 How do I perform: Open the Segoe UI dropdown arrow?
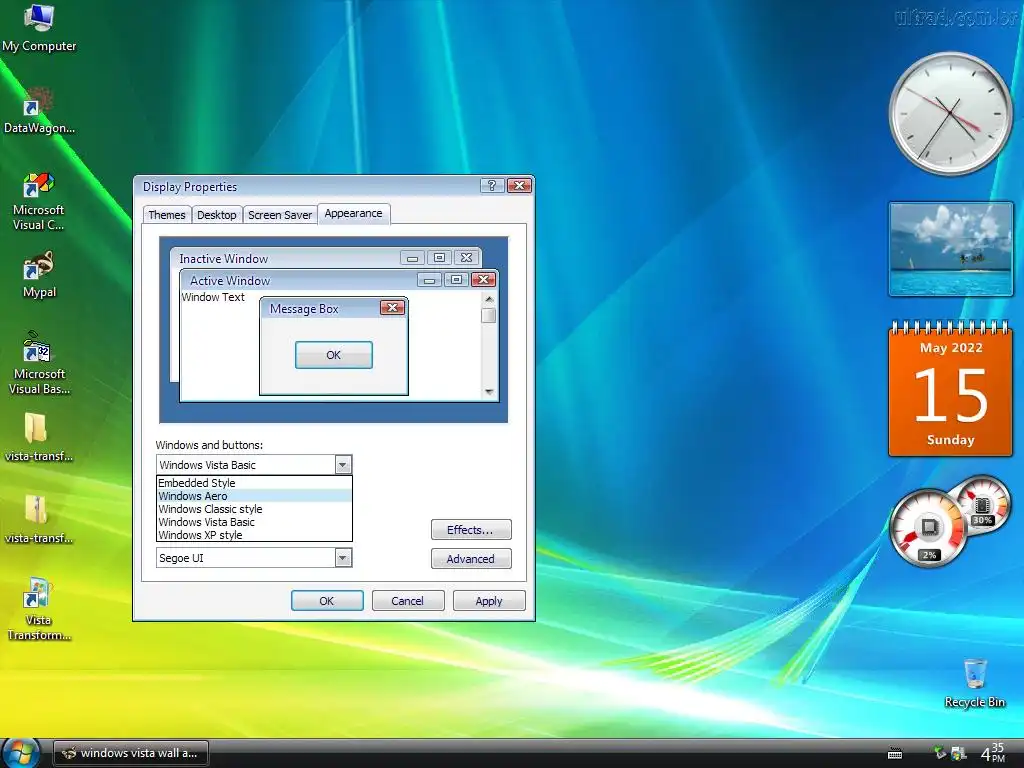343,558
